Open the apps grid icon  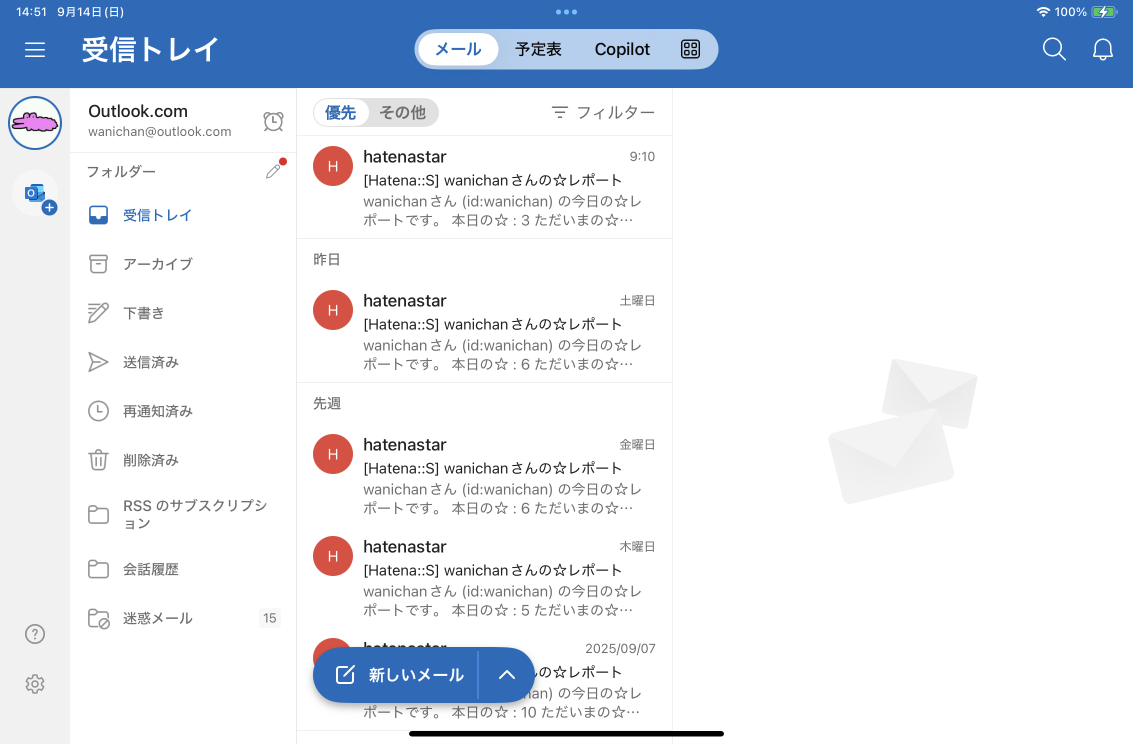coord(690,49)
